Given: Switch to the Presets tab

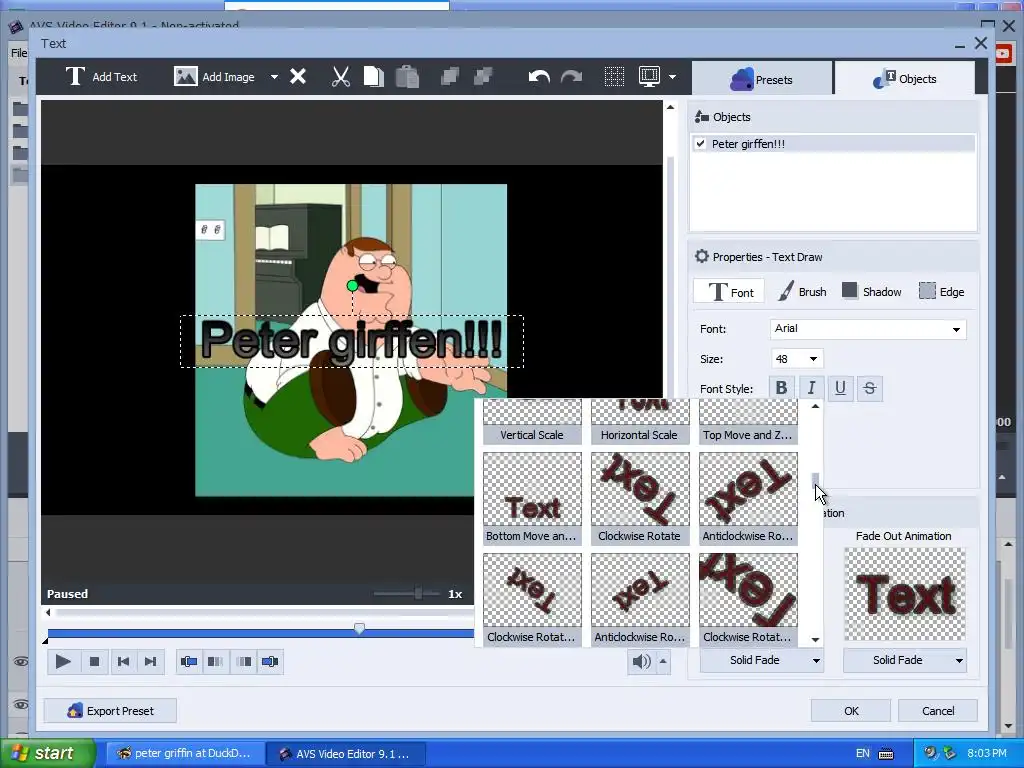Looking at the screenshot, I should (x=761, y=80).
